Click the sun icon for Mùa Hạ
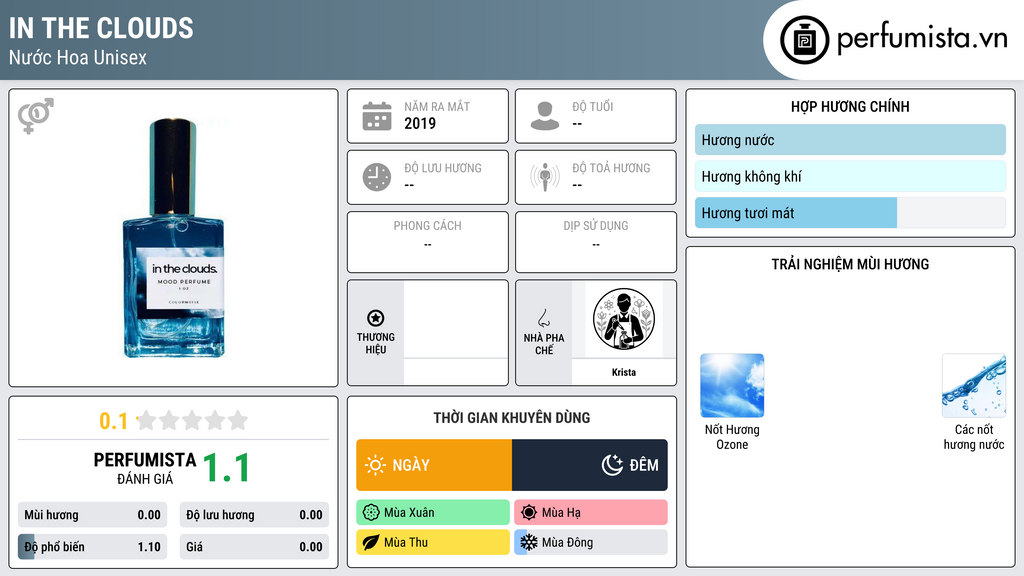The height and width of the screenshot is (576, 1024). [529, 513]
